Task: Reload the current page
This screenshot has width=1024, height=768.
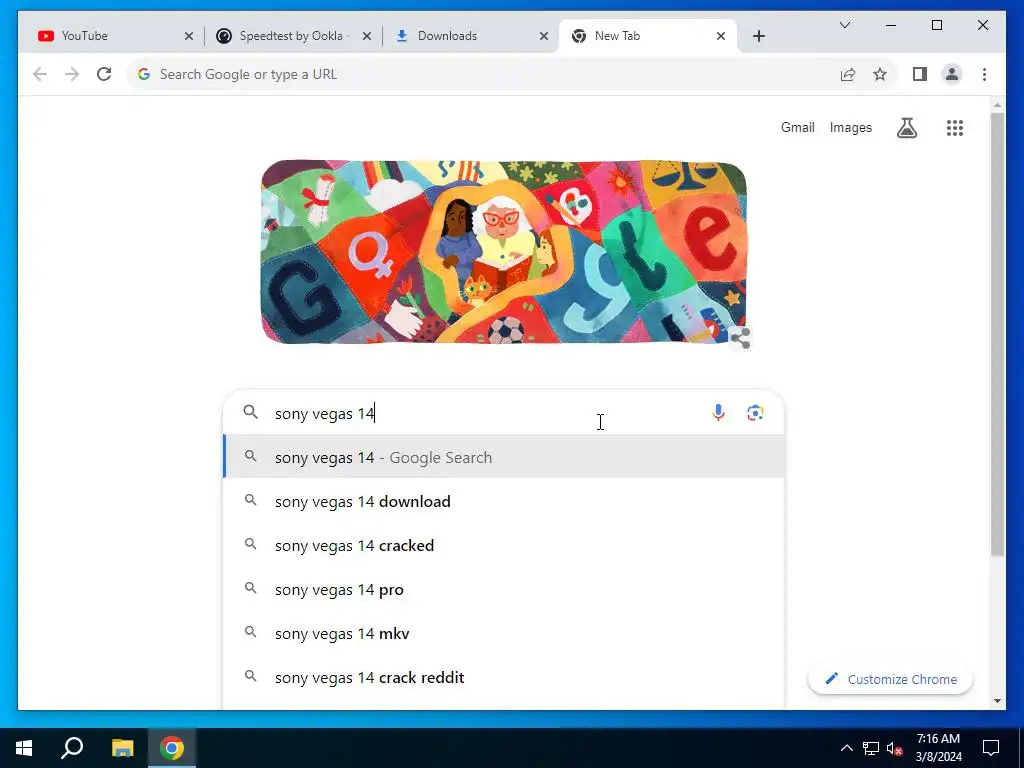Action: click(104, 74)
